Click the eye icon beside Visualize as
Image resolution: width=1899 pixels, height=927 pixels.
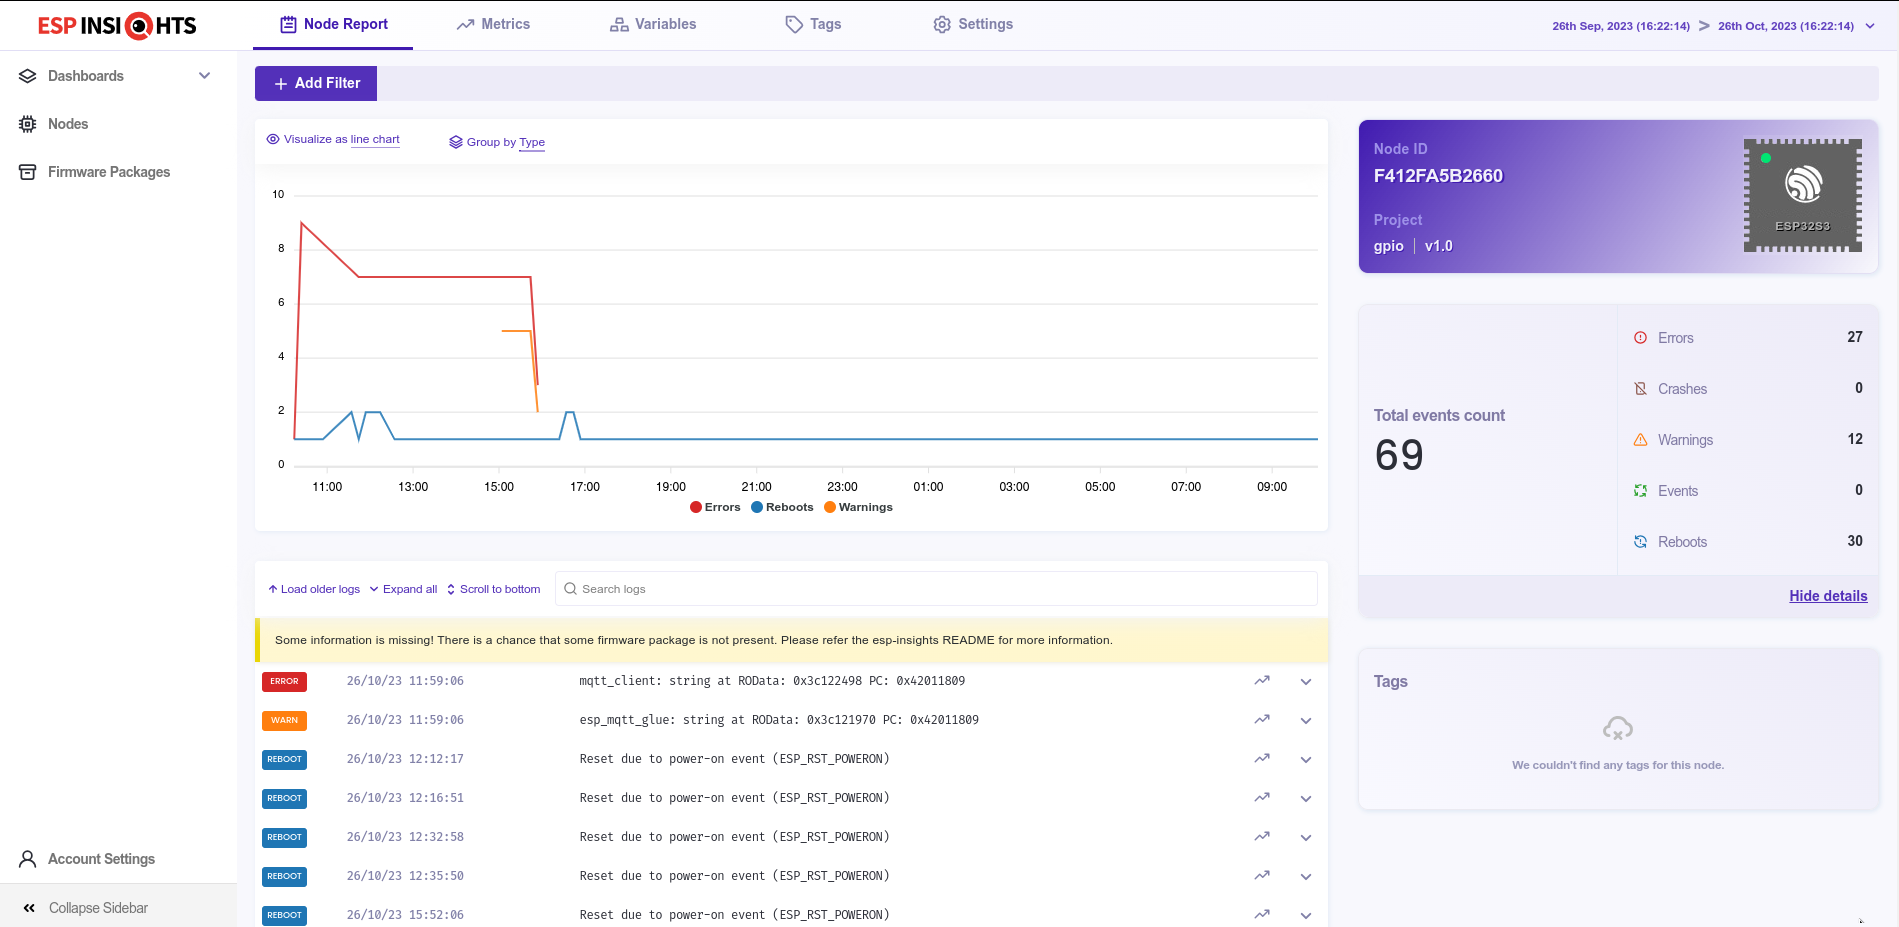[273, 139]
